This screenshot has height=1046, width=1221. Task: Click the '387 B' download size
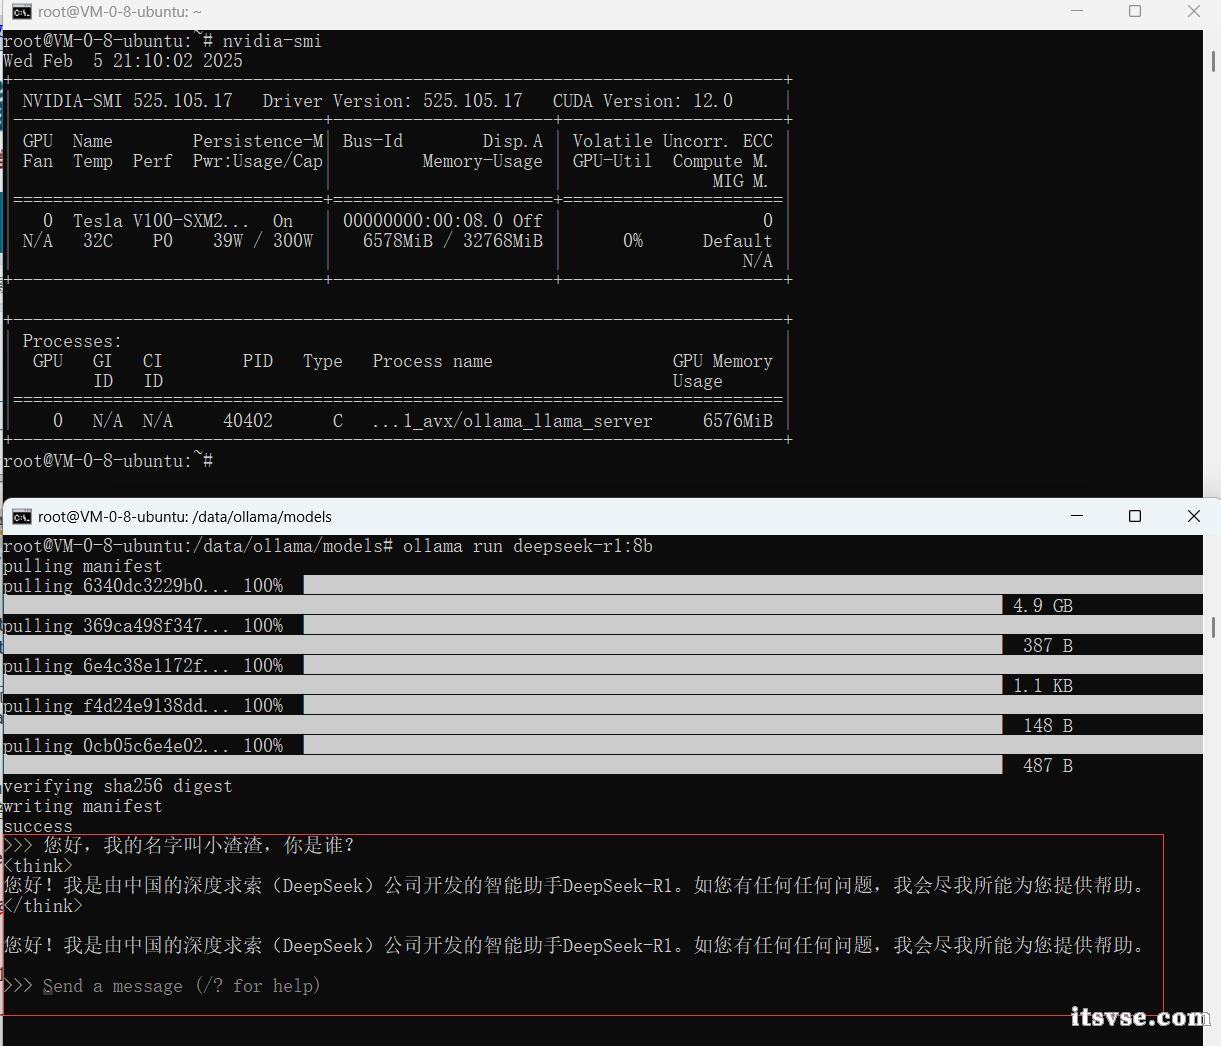coord(1047,646)
